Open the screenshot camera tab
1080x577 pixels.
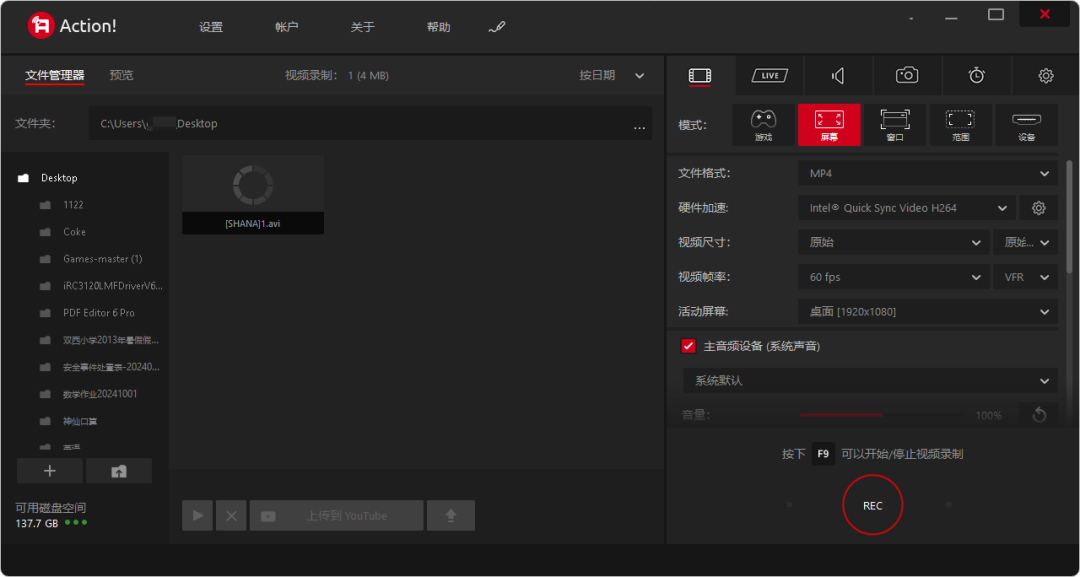coord(907,76)
